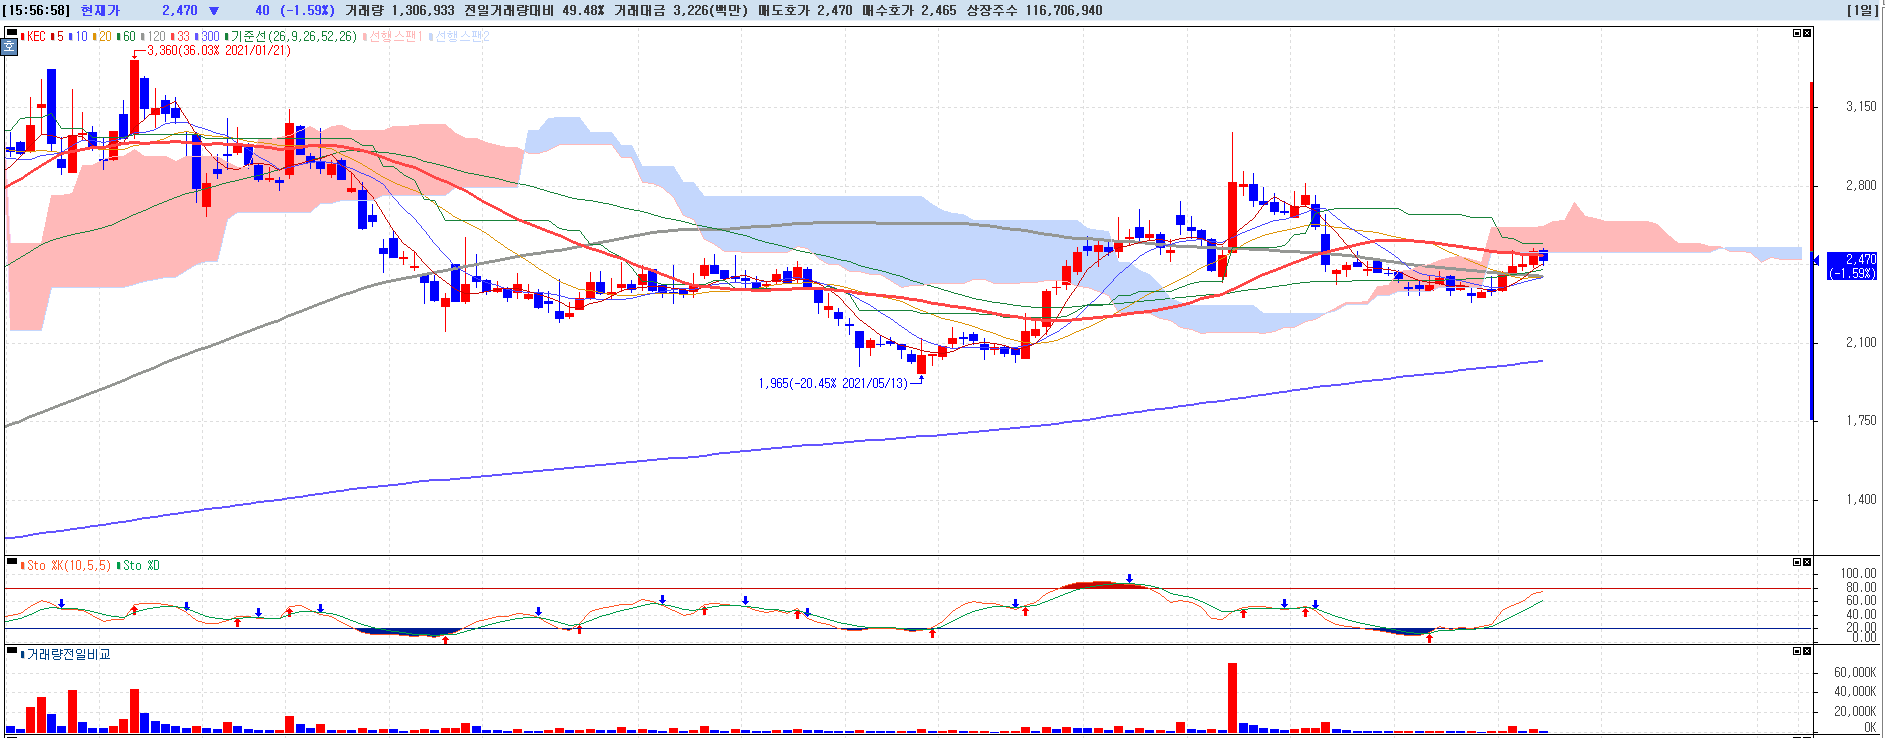Click the 현재가 label in header
Image resolution: width=1885 pixels, height=738 pixels.
pos(100,10)
